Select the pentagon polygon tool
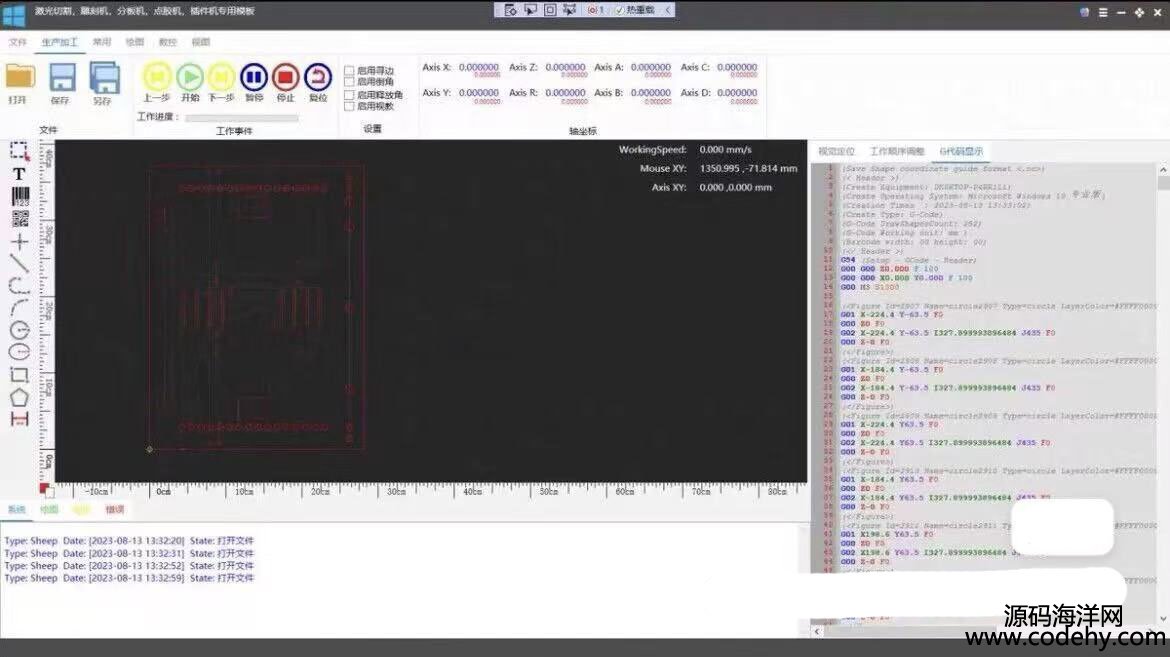 19,397
